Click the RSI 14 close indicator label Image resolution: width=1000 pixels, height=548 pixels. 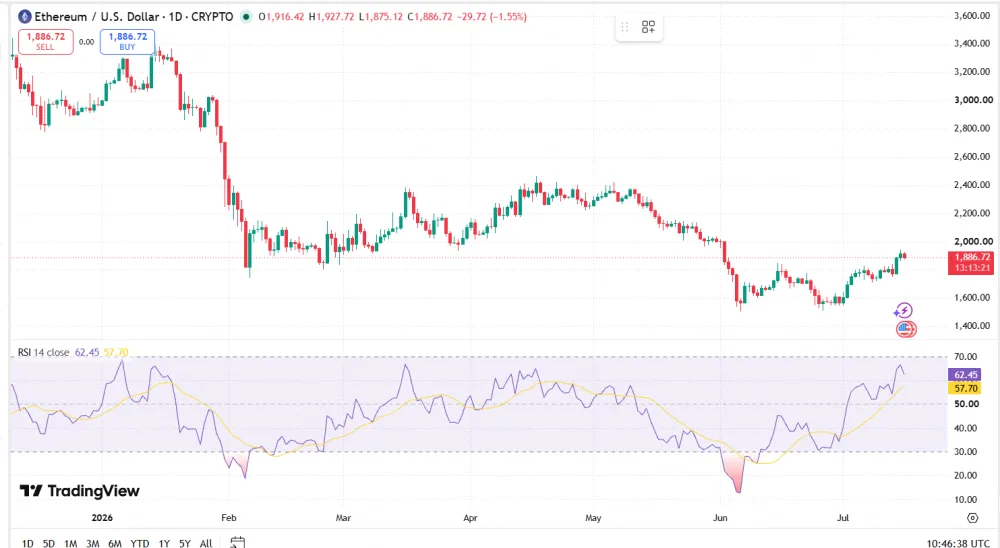coord(43,352)
